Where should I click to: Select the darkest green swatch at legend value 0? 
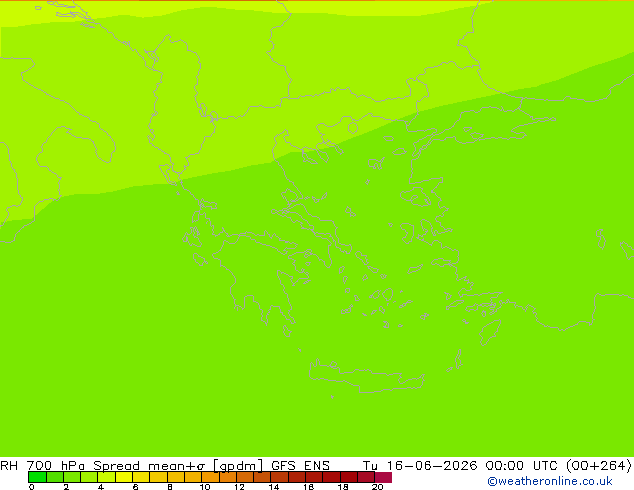(37, 477)
